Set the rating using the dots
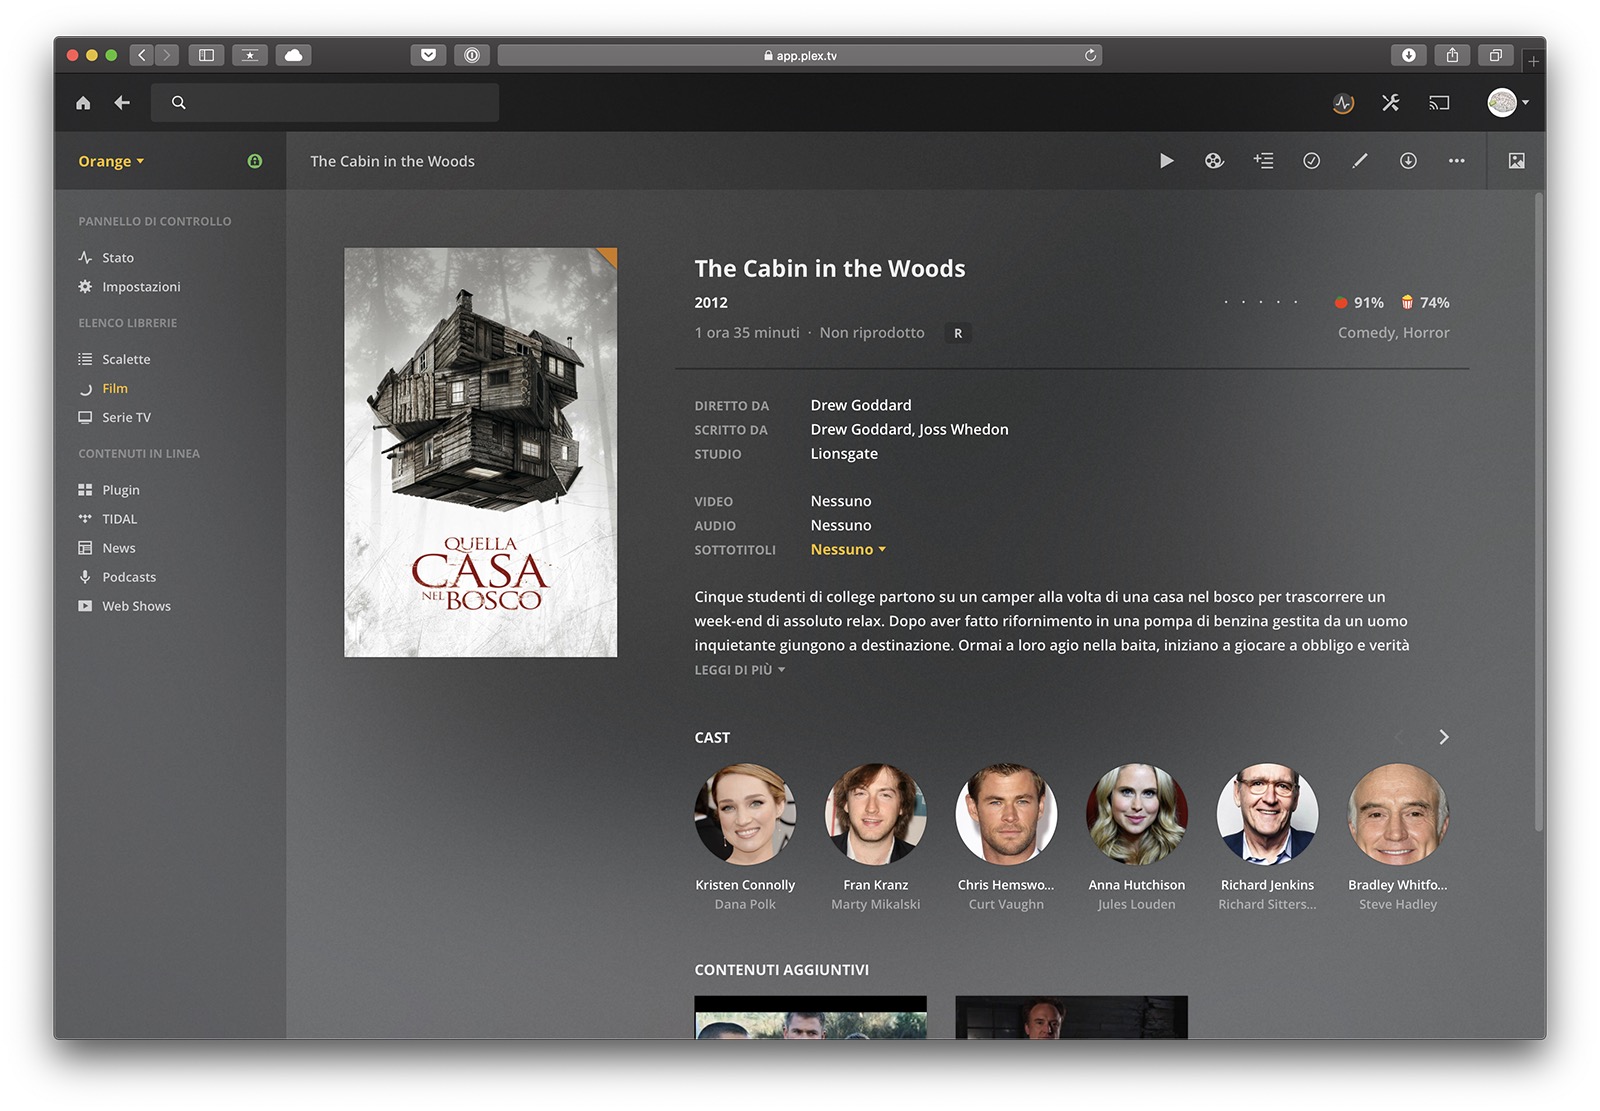 coord(1261,302)
